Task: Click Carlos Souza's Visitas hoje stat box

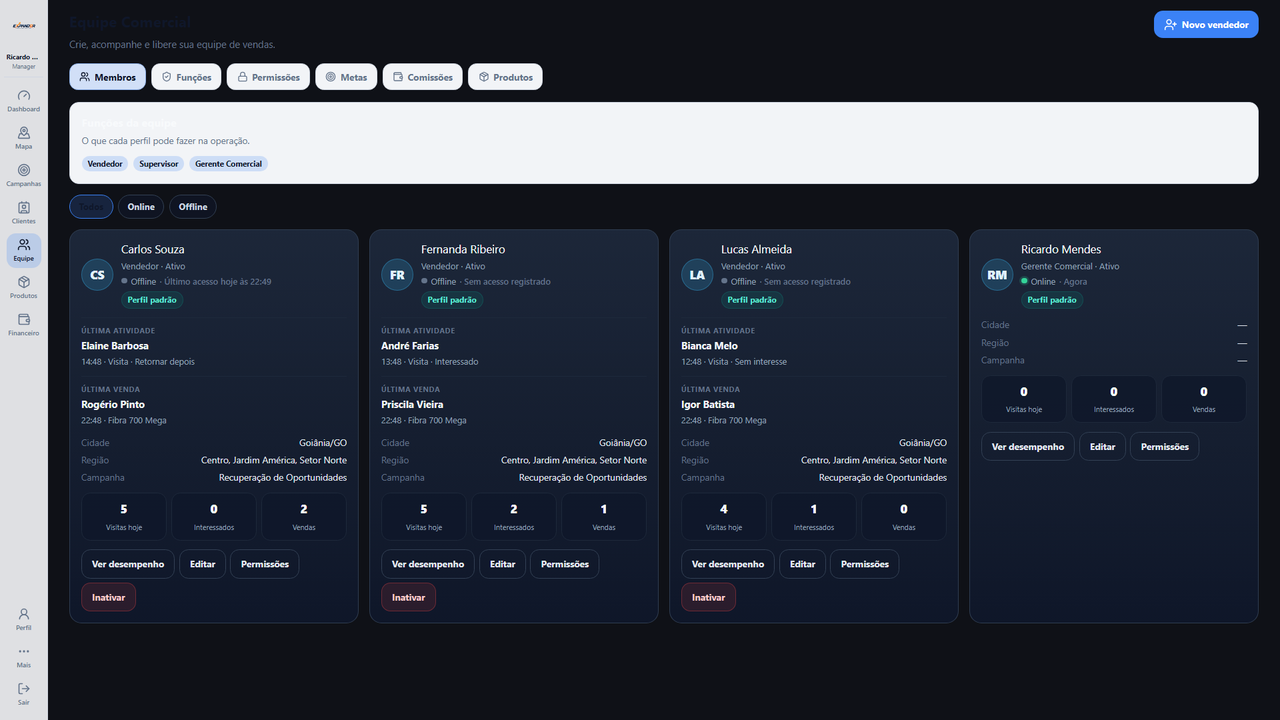Action: click(124, 517)
